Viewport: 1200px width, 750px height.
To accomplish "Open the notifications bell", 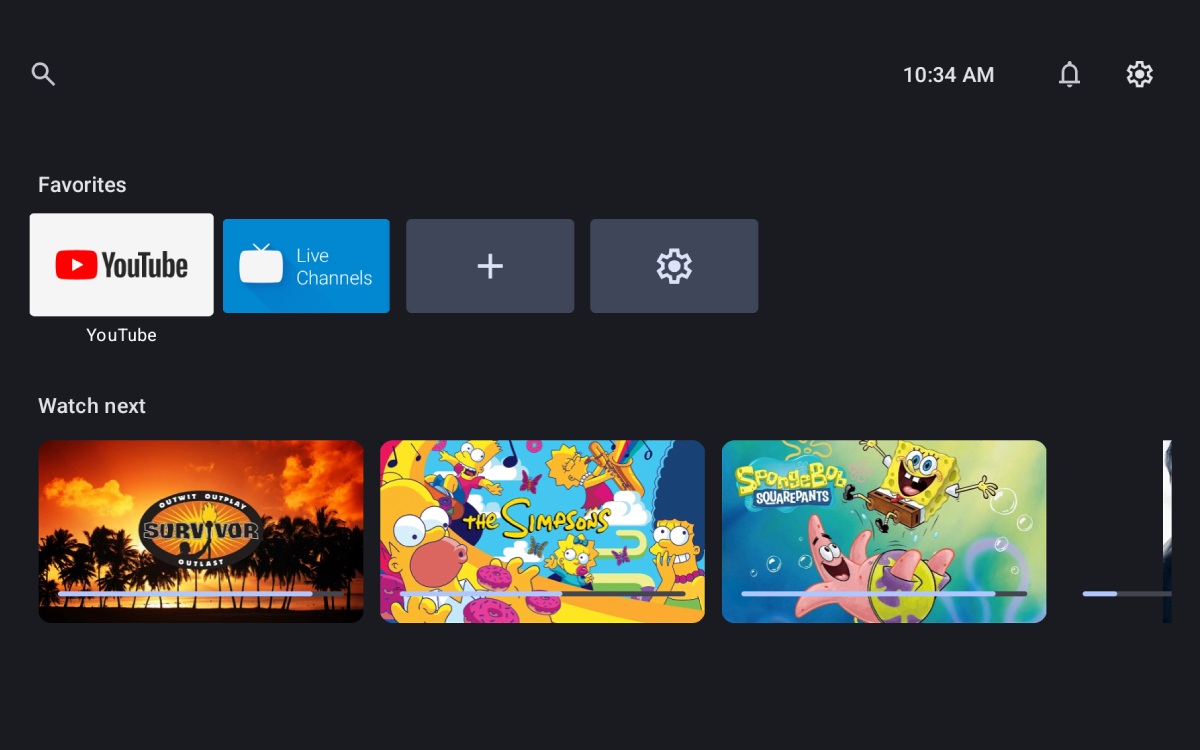I will click(x=1069, y=74).
